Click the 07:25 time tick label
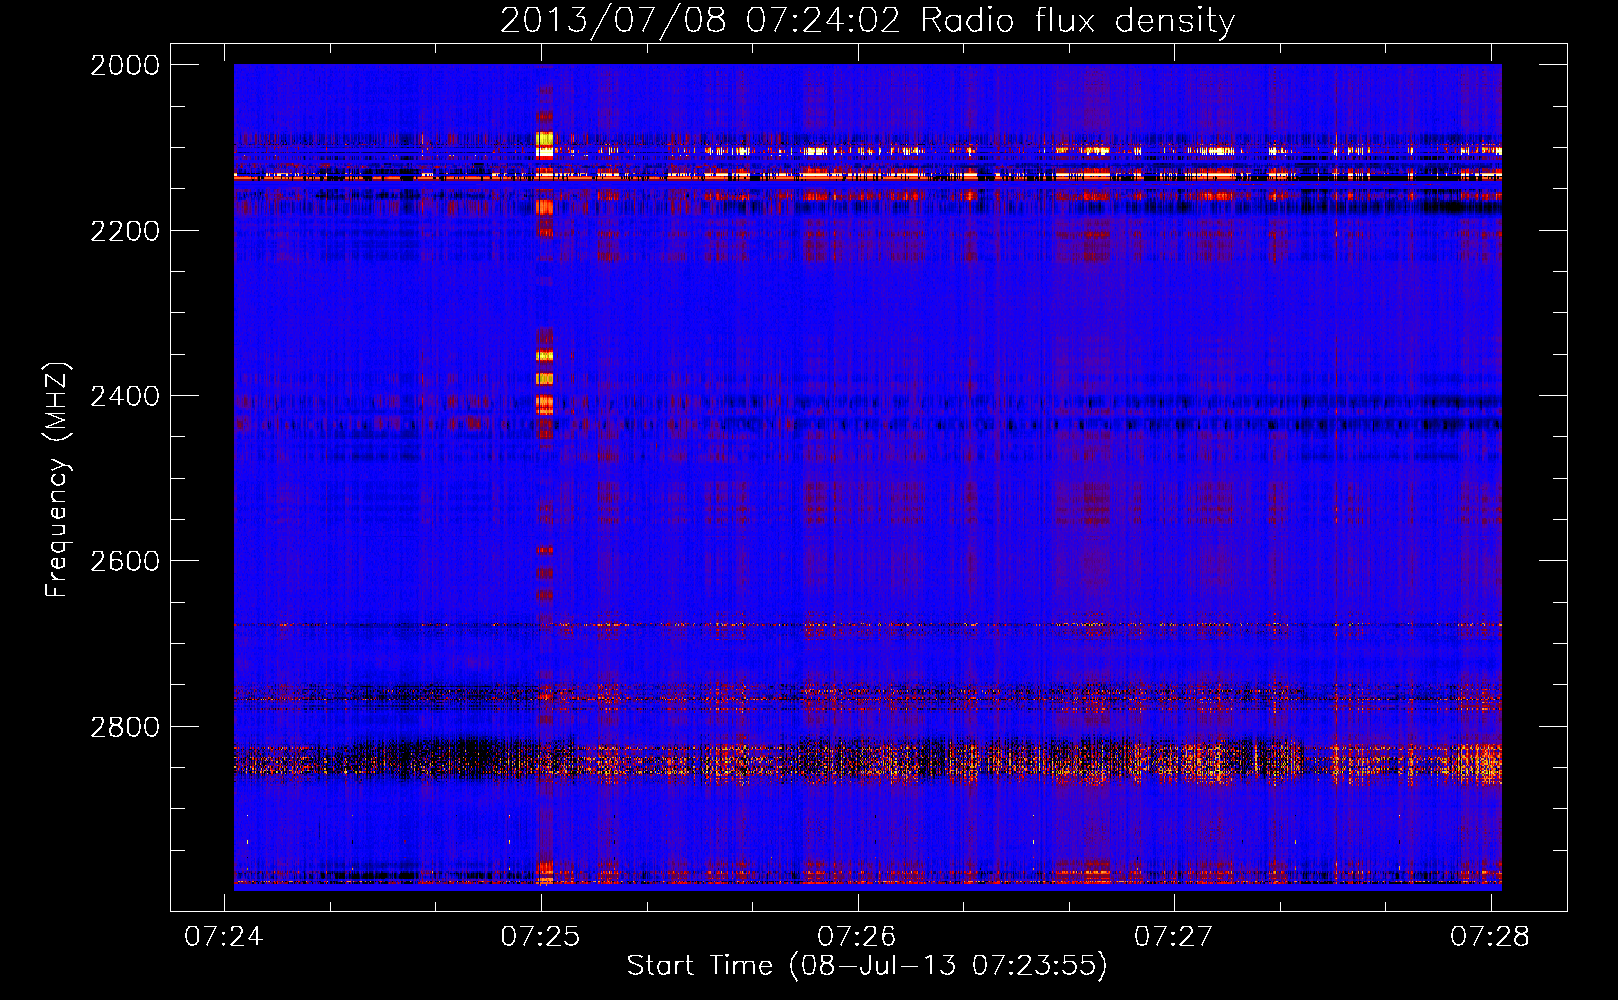The width and height of the screenshot is (1618, 1000). tap(541, 936)
